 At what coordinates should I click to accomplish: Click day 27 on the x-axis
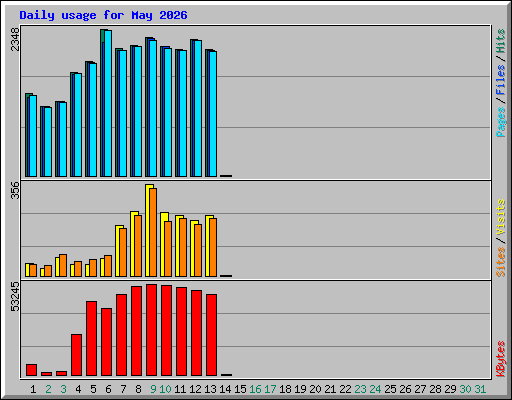[420, 389]
